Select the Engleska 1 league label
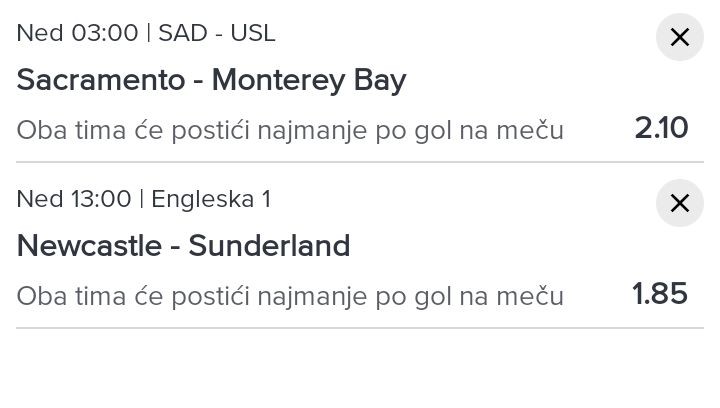720x408 pixels. [211, 199]
